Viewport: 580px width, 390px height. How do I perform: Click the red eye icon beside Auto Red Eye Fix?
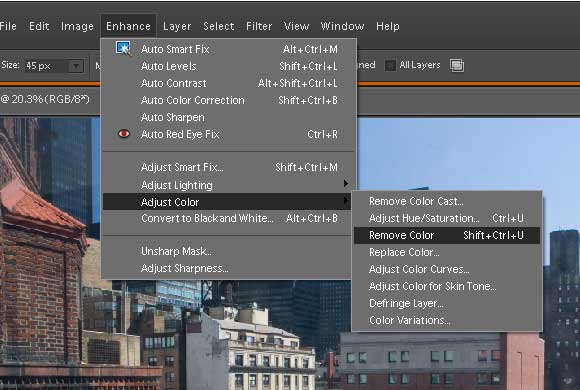click(124, 134)
